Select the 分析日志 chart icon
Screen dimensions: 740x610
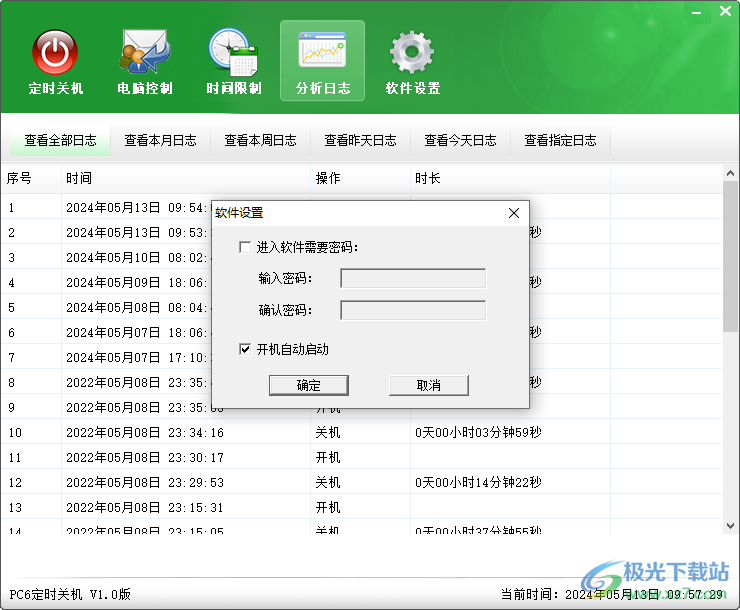tap(322, 60)
